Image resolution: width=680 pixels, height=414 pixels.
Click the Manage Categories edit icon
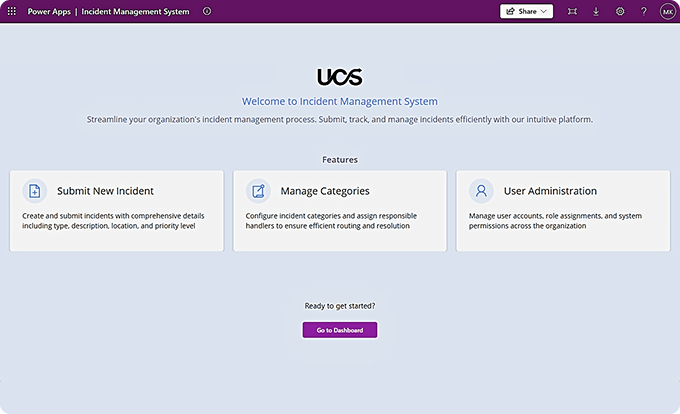point(259,191)
